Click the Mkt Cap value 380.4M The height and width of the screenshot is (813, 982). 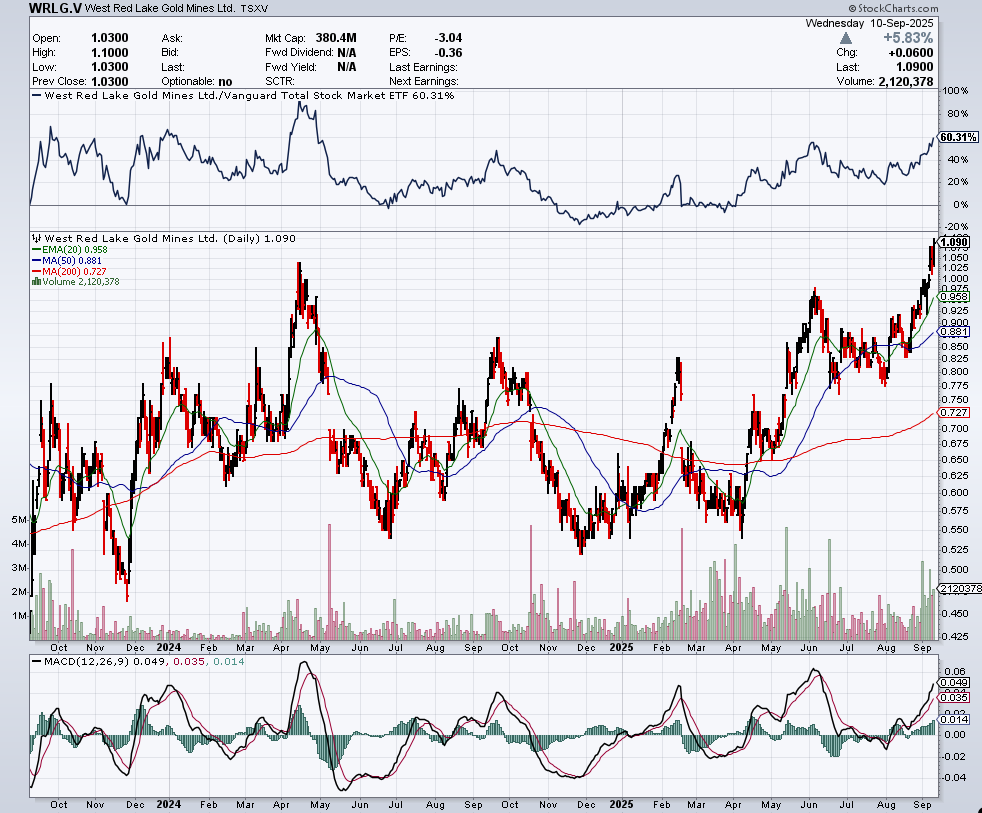(x=336, y=38)
